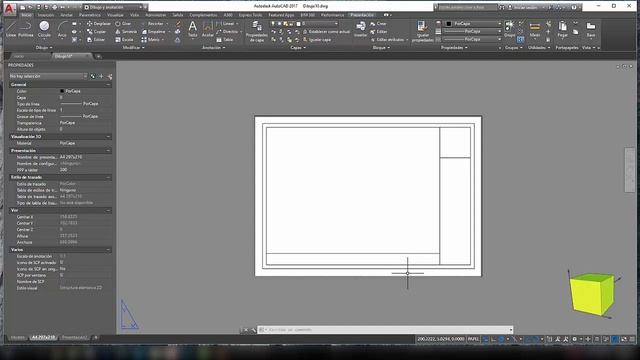640x360 pixels.
Task: Click the Acotar dimension tool
Action: pos(207,29)
